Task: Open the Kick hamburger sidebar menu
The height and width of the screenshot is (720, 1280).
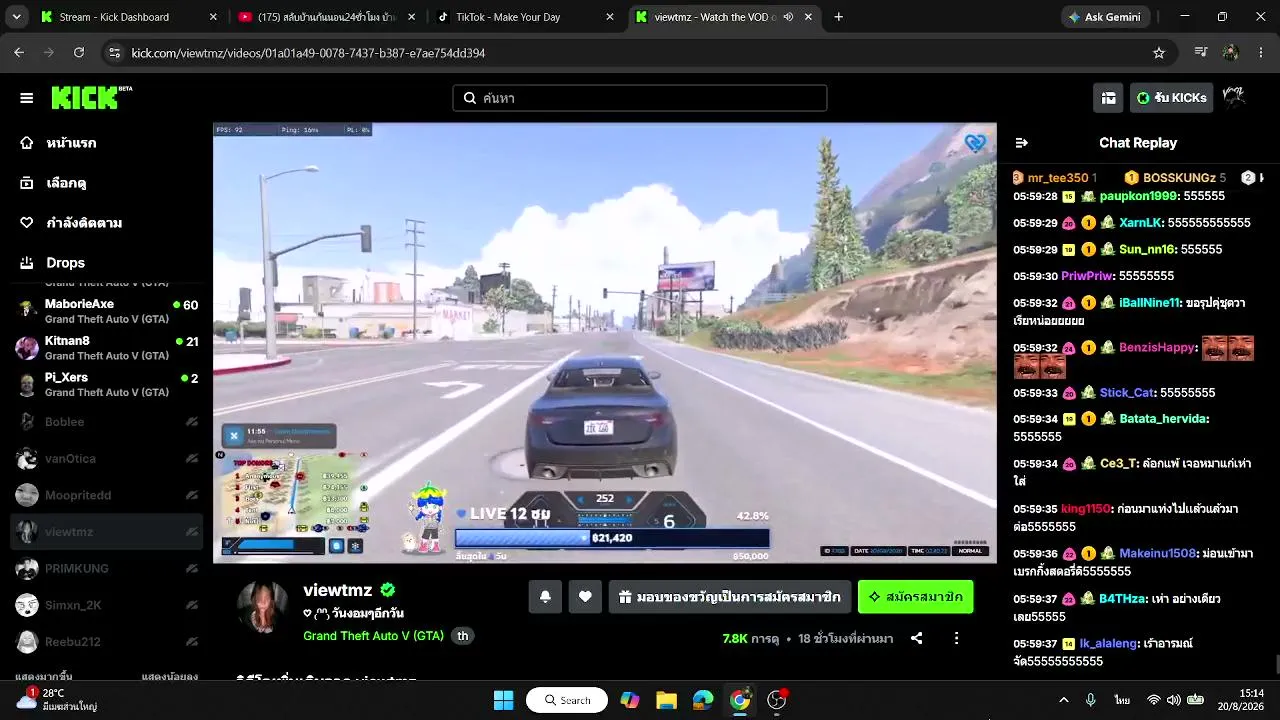Action: [x=27, y=98]
